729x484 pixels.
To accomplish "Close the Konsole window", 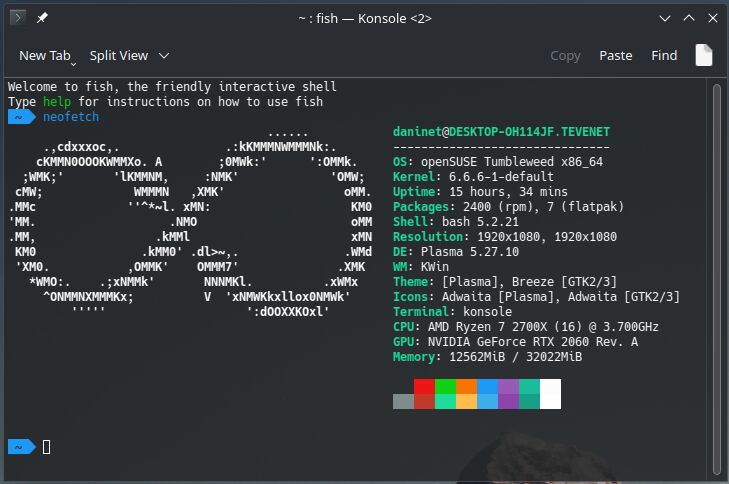I will (x=713, y=18).
